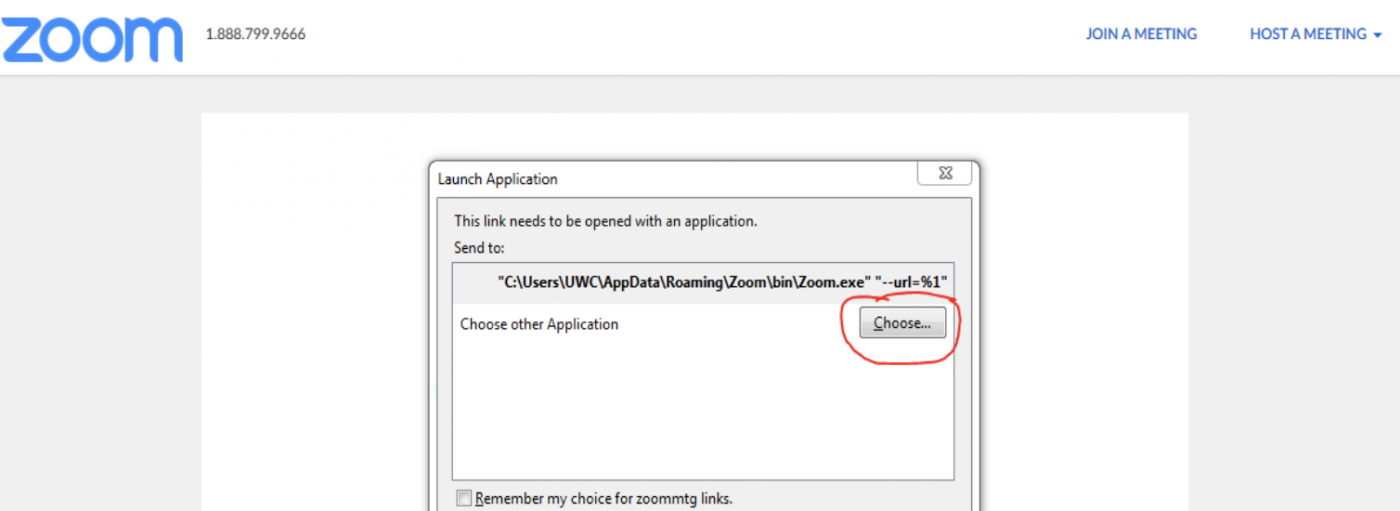
Task: Click the blank header area between phone and links
Action: [x=690, y=36]
